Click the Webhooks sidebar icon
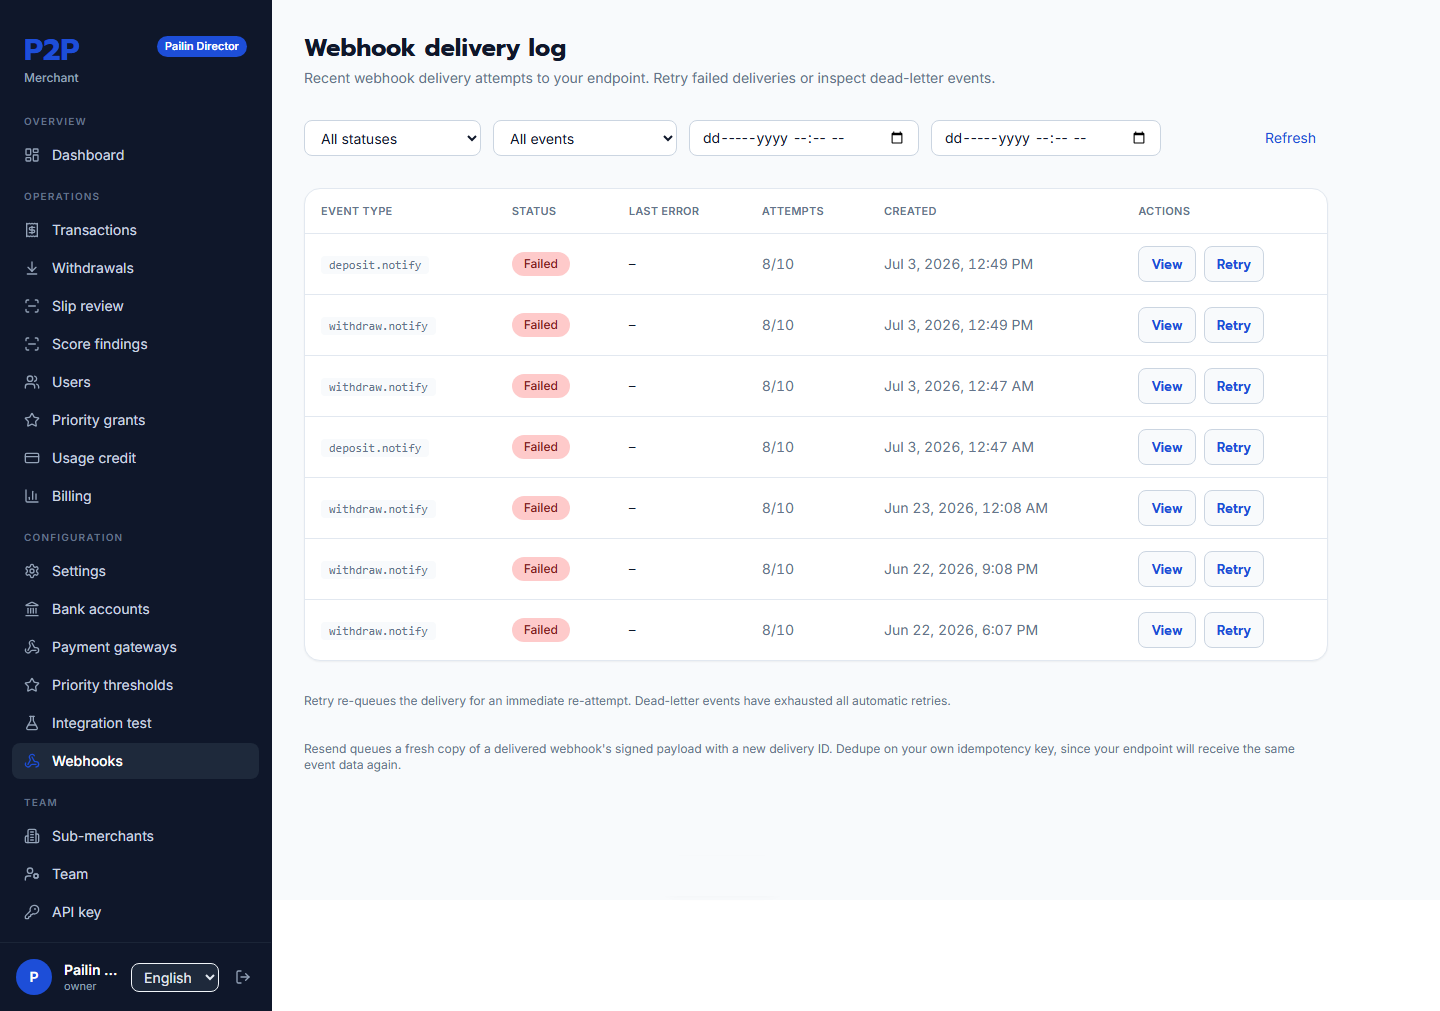Viewport: 1440px width, 1011px height. pos(32,761)
